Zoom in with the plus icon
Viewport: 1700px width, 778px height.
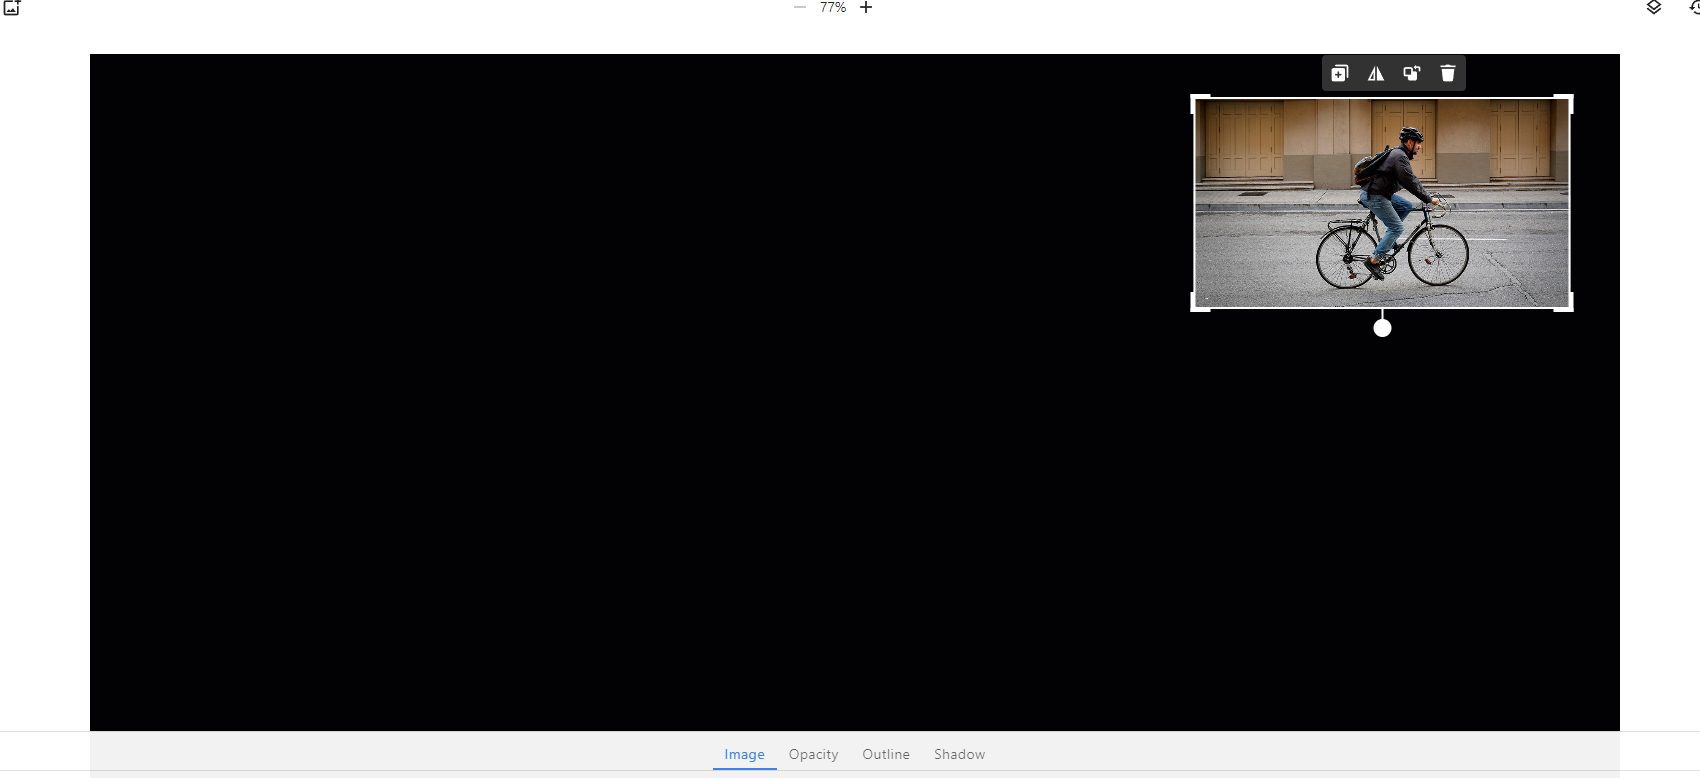point(866,8)
